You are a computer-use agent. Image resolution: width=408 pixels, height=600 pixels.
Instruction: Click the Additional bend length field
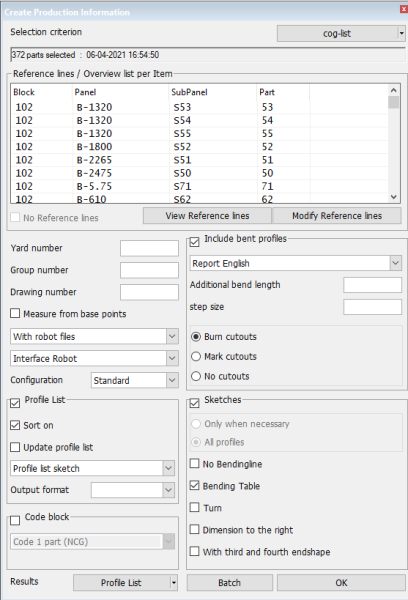[x=372, y=285]
